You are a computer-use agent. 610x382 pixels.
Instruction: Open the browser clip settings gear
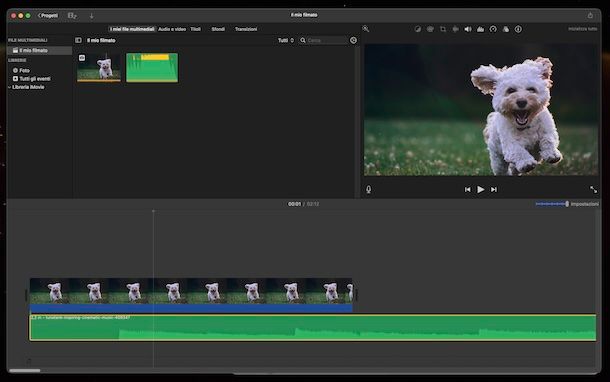[x=353, y=40]
